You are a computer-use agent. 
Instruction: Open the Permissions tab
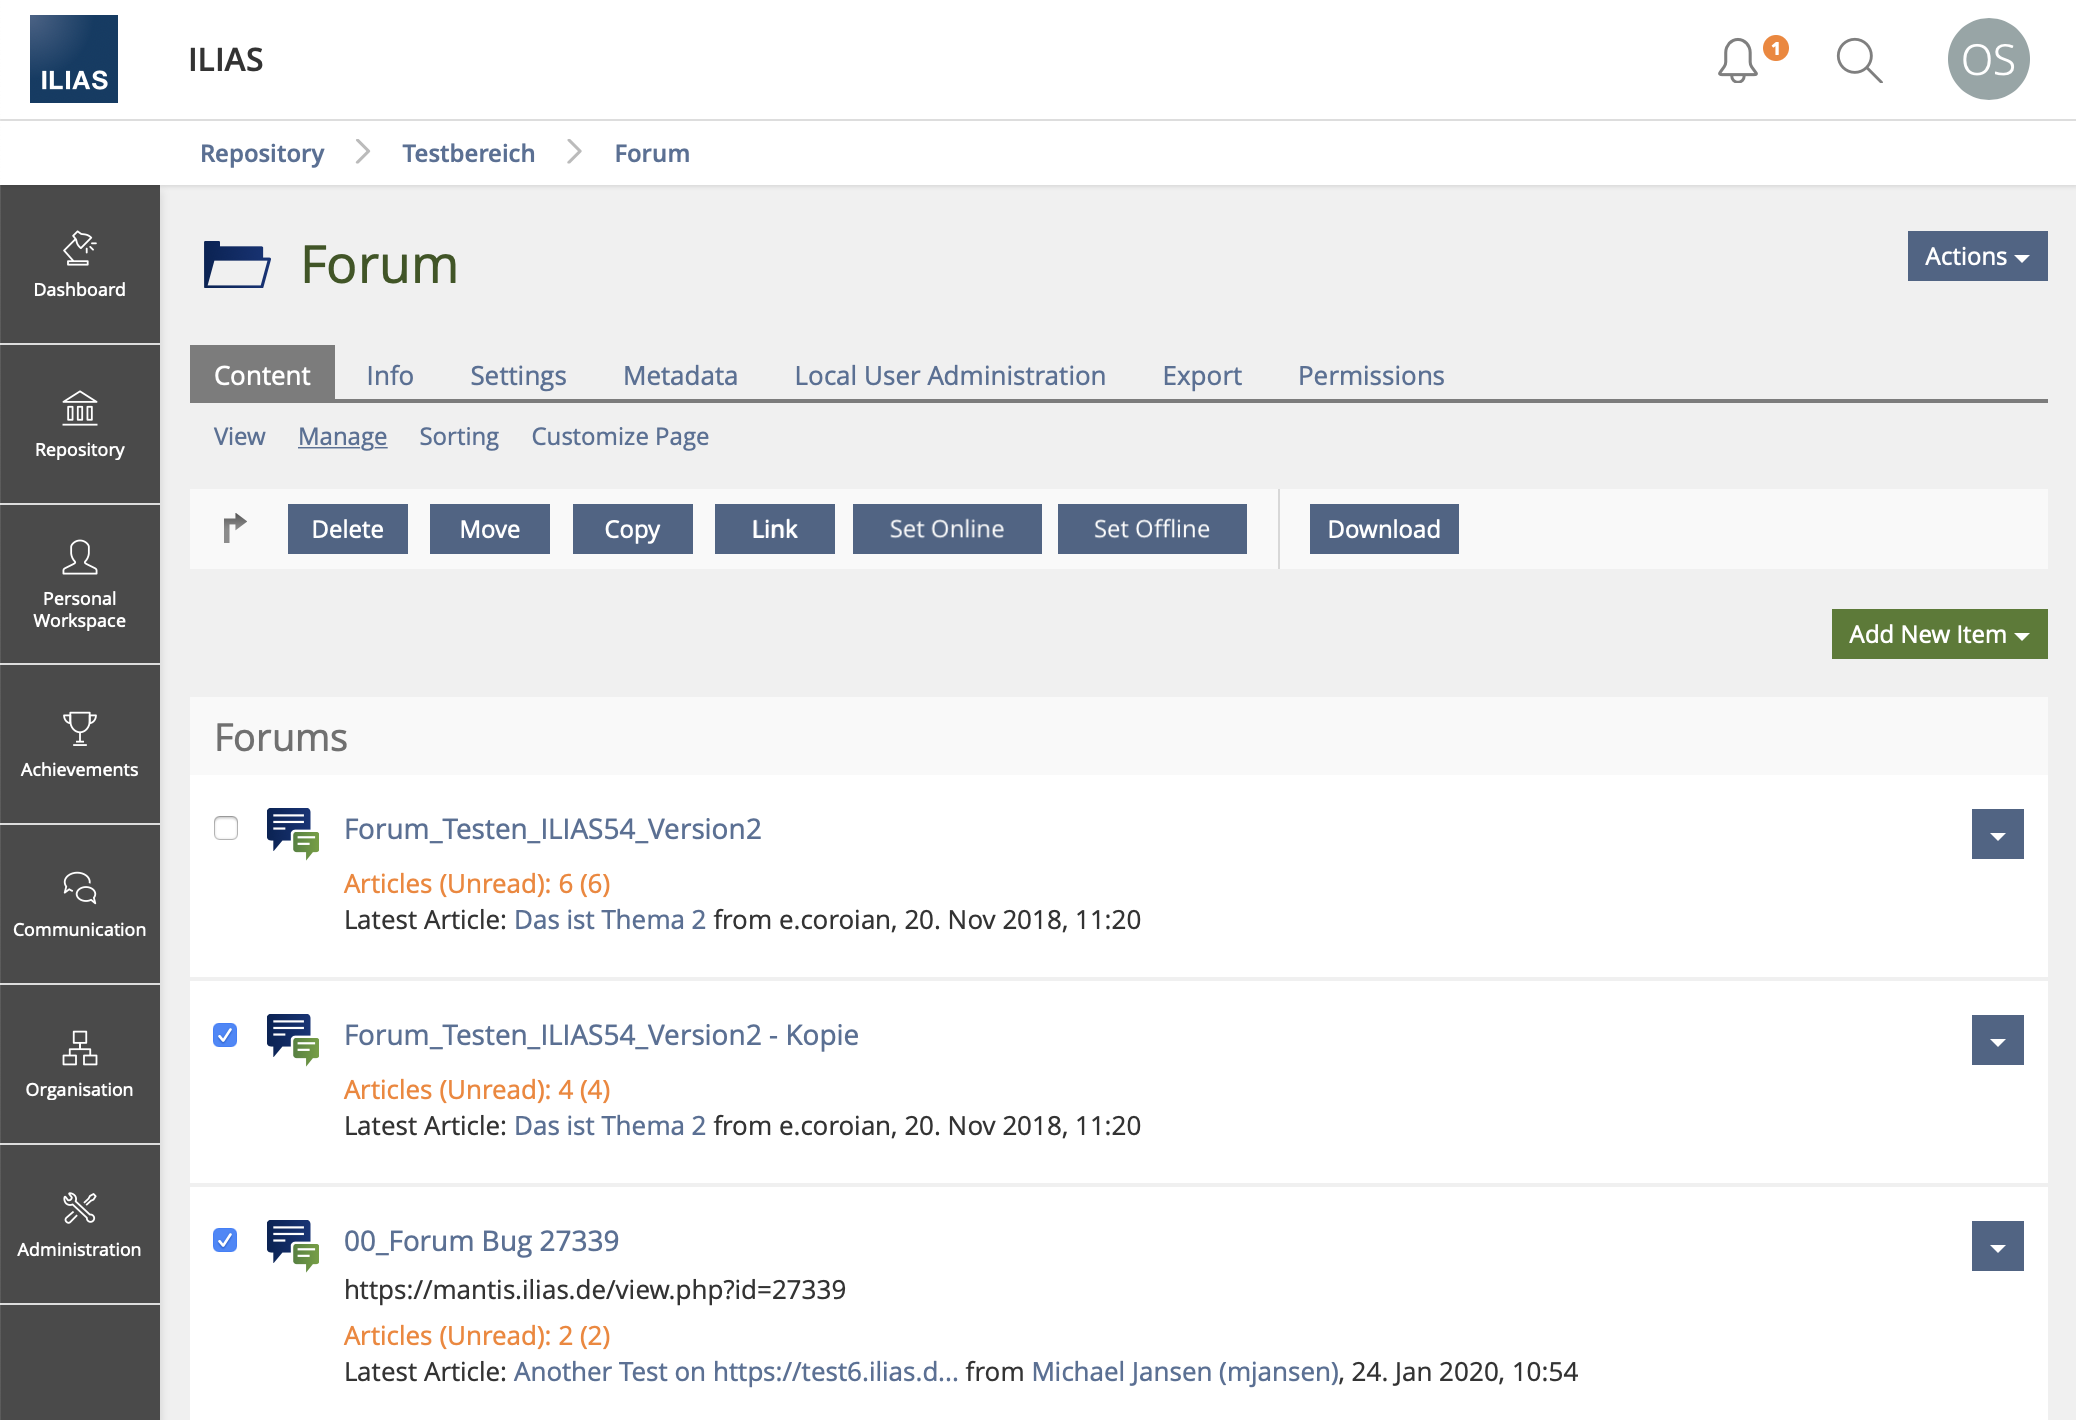tap(1370, 375)
